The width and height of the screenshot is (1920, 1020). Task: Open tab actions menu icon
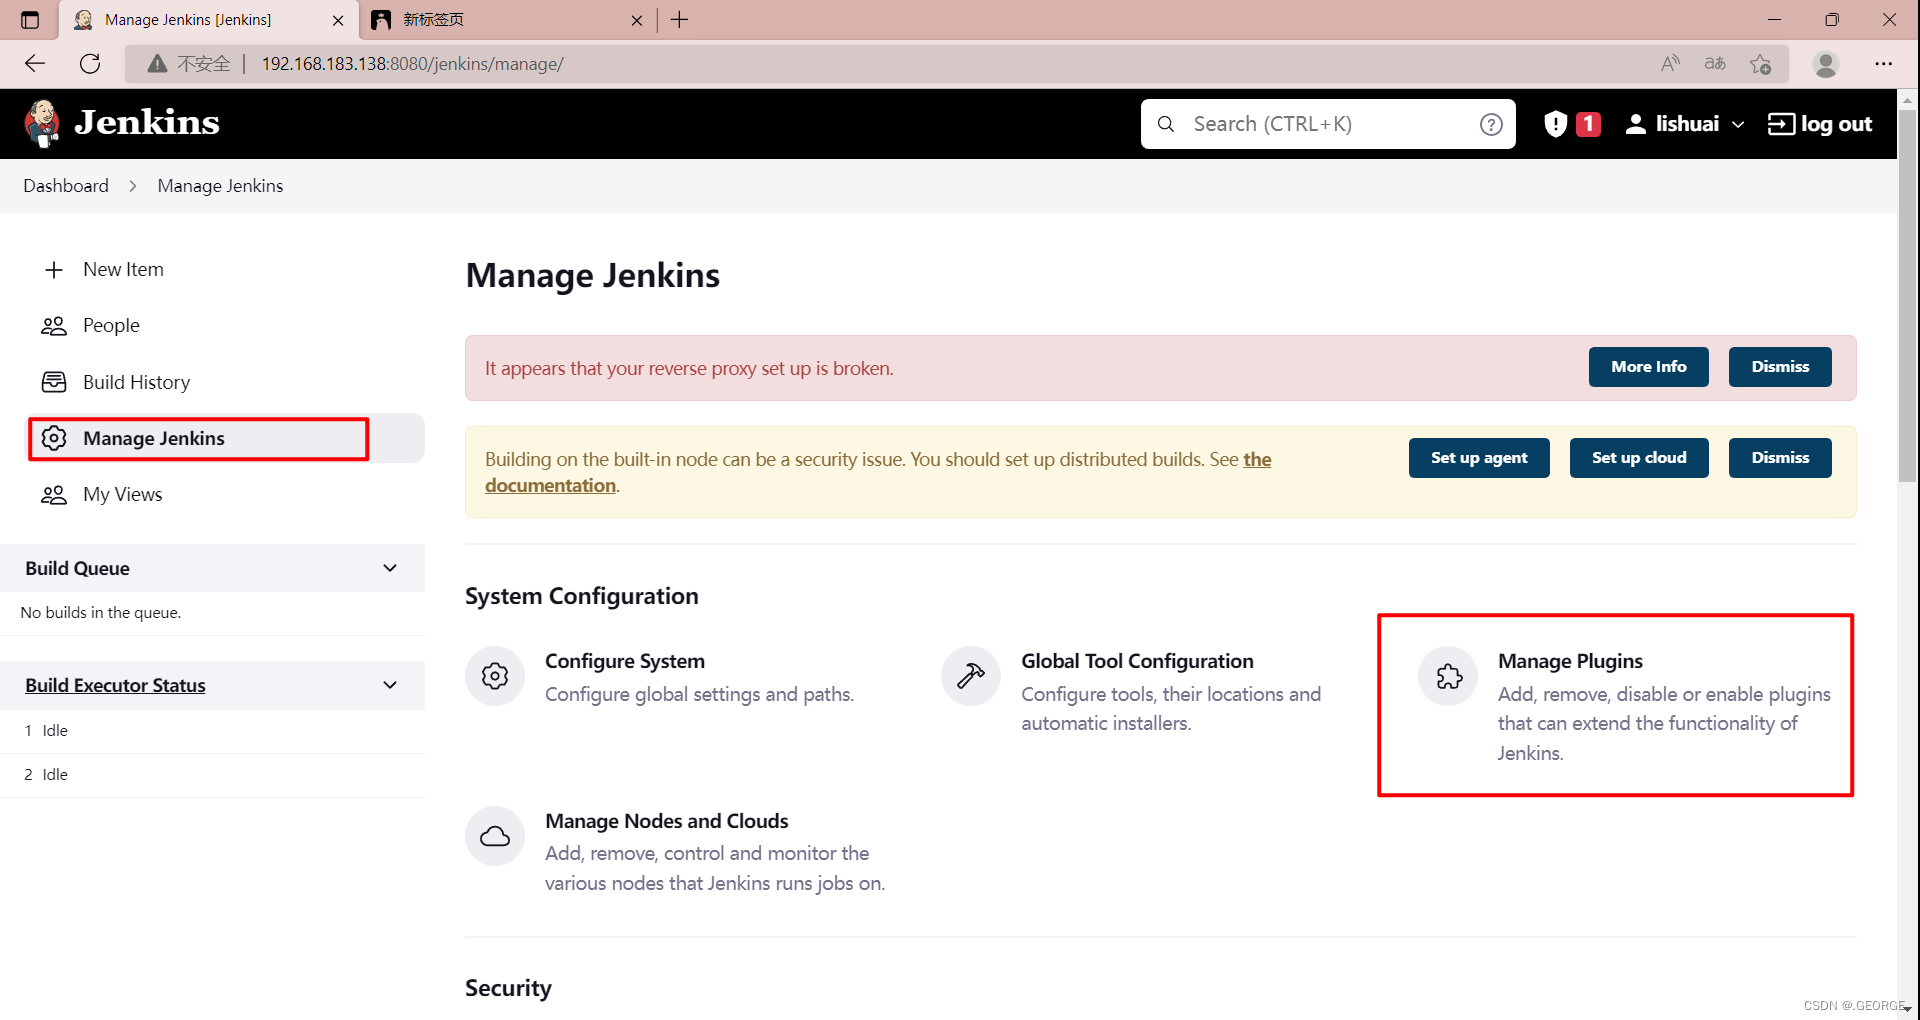point(30,20)
